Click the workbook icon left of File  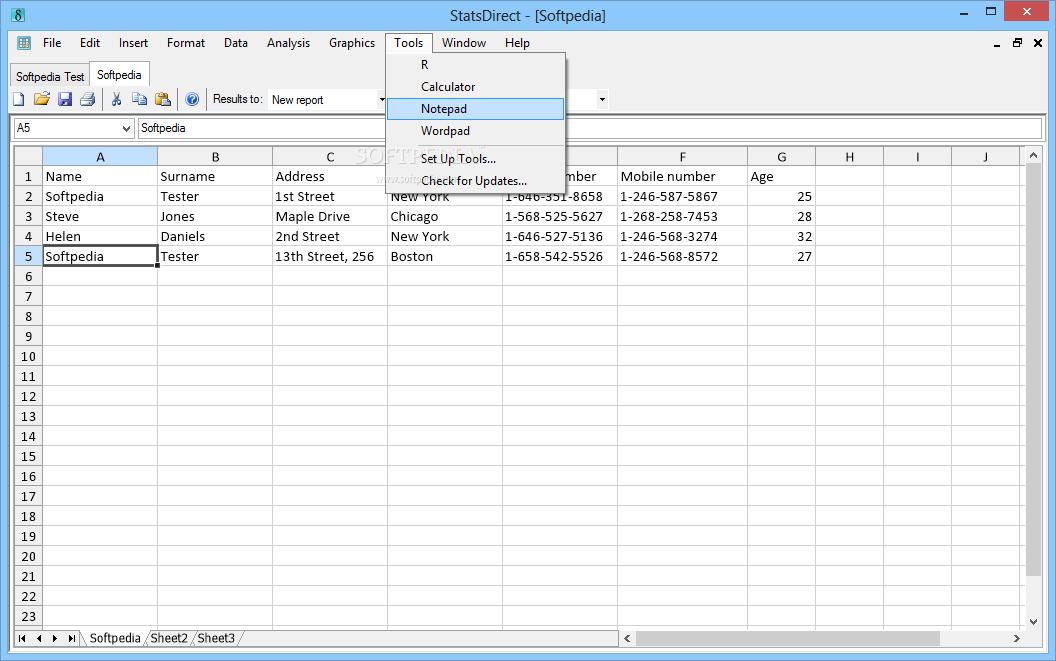tap(24, 43)
